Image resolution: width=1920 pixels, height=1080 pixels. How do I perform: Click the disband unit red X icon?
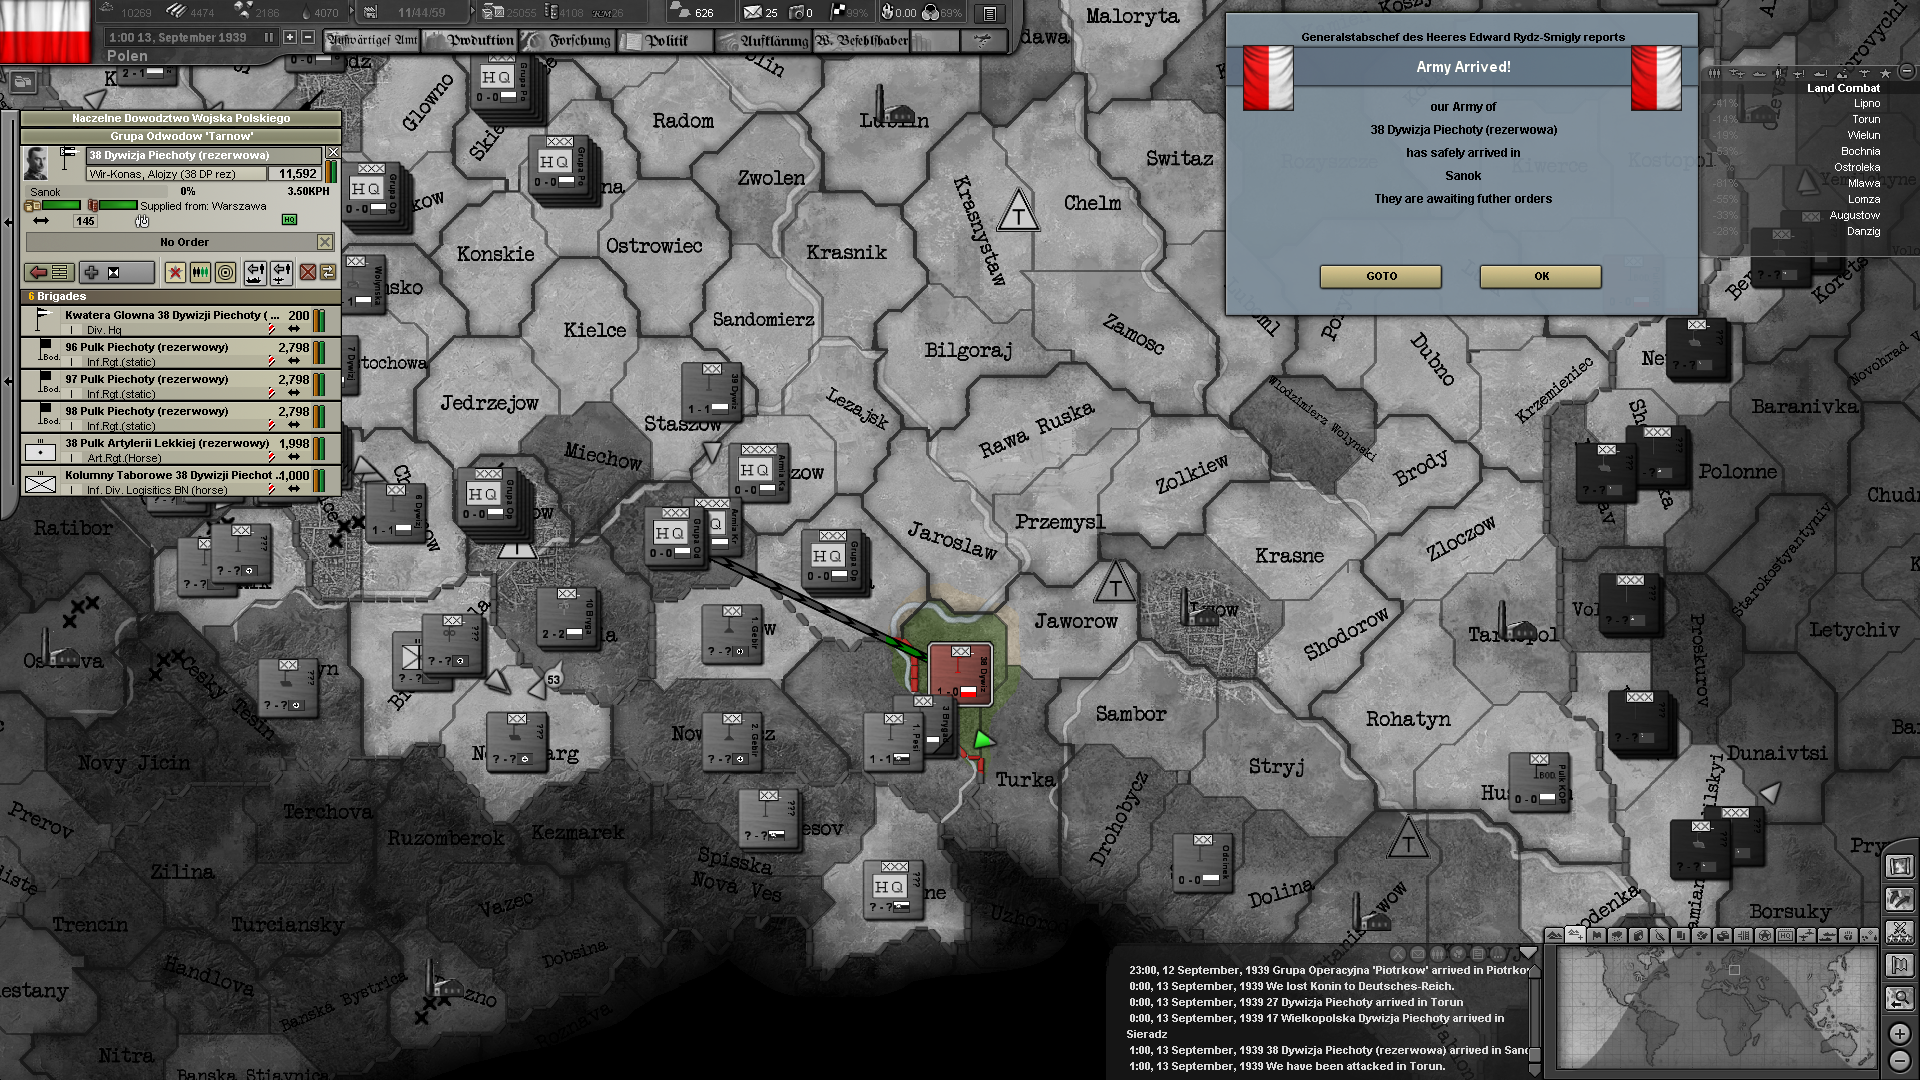pos(308,272)
